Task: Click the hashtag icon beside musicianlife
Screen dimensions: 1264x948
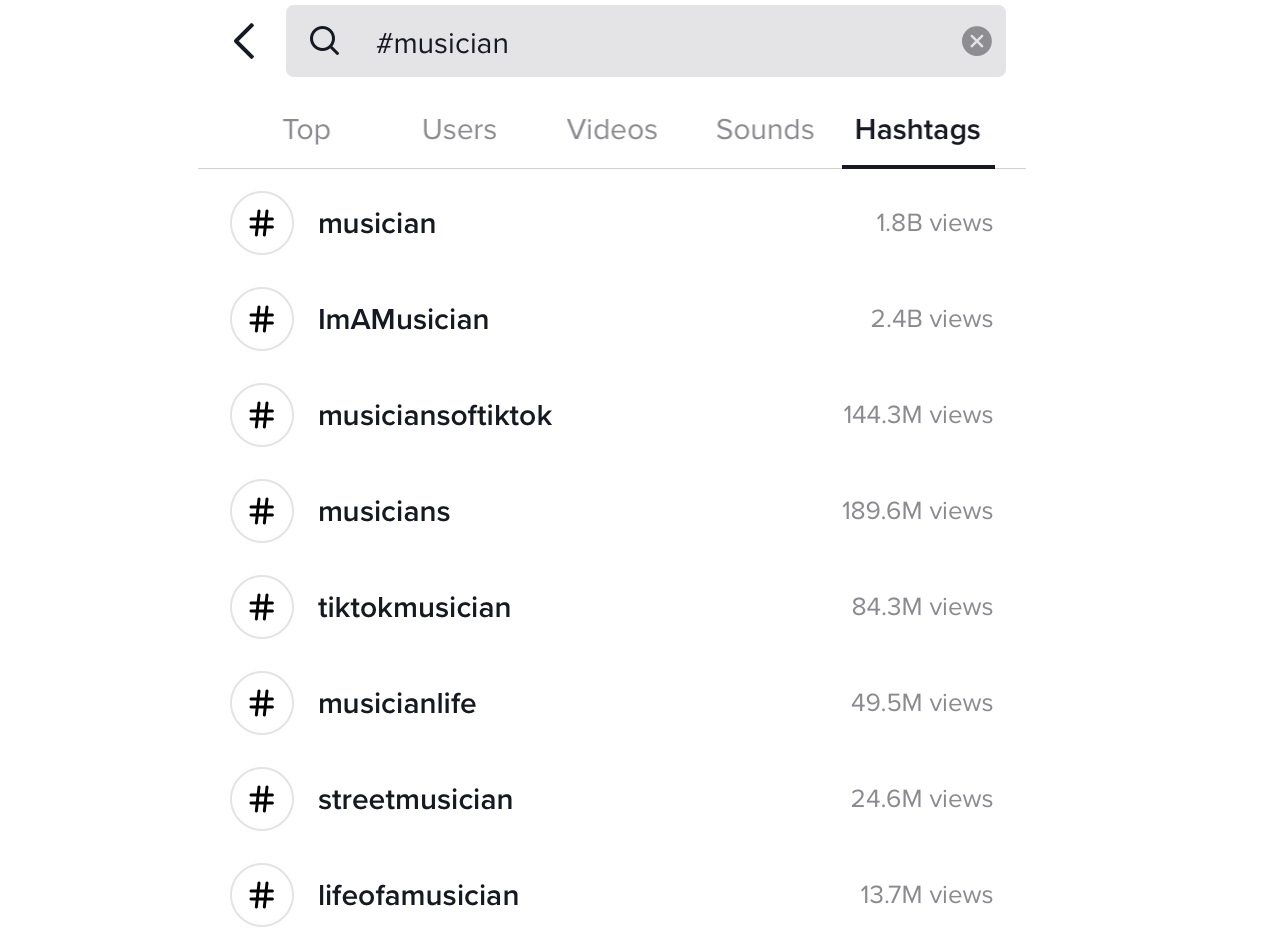Action: tap(262, 703)
